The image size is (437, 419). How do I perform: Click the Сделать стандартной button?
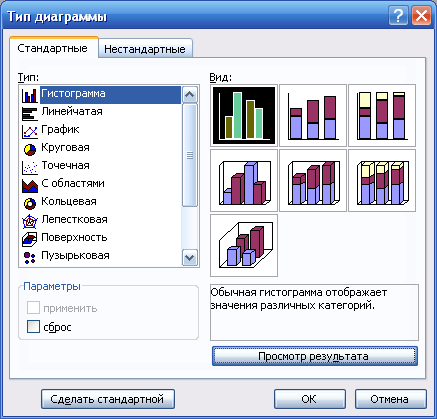point(108,399)
